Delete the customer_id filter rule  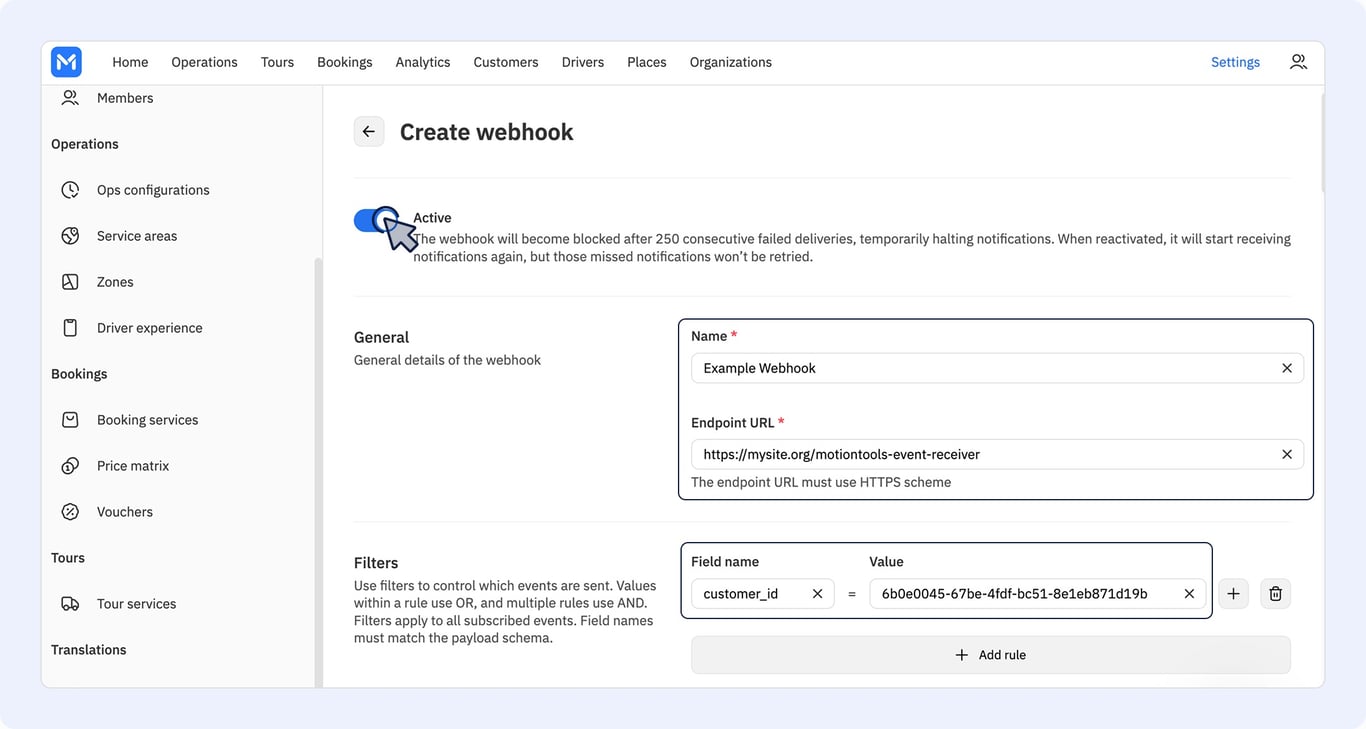click(1275, 594)
